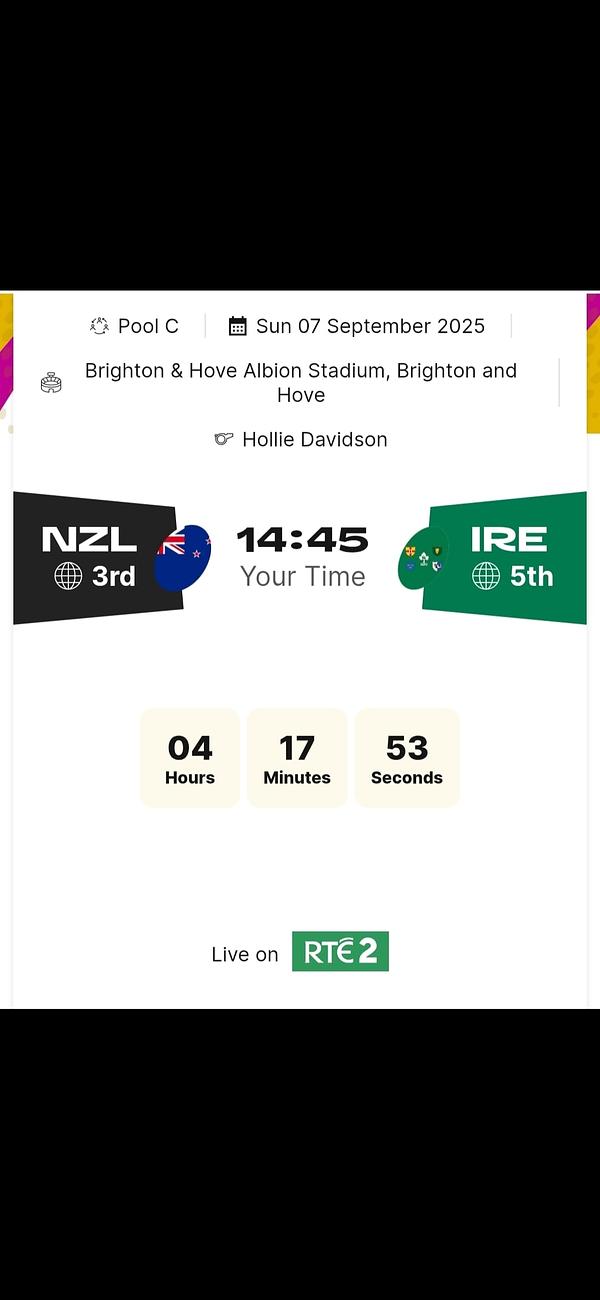This screenshot has height=1300, width=600.
Task: Tap the referee whistle icon
Action: click(224, 439)
